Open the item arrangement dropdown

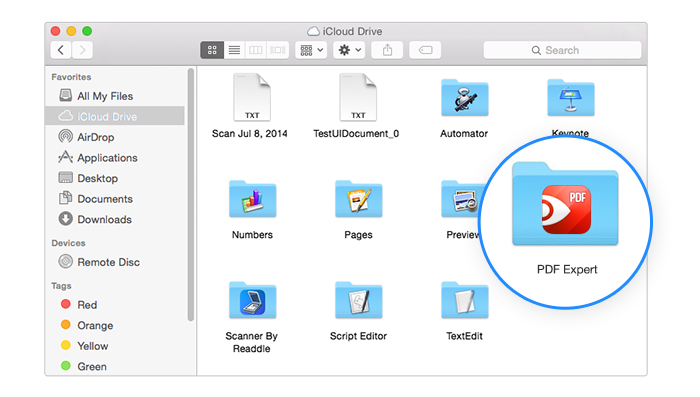(x=311, y=50)
